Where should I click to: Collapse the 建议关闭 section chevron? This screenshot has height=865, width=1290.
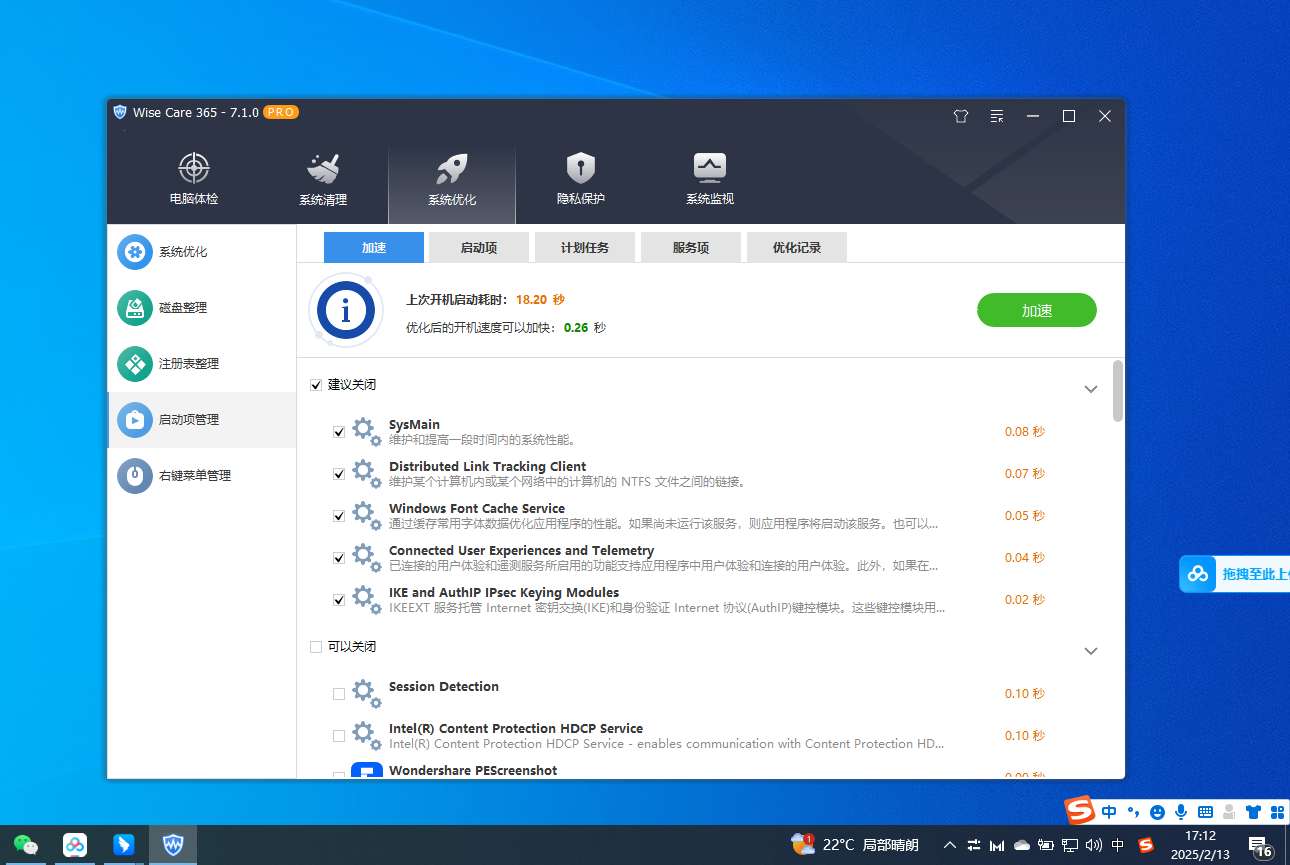(x=1091, y=389)
